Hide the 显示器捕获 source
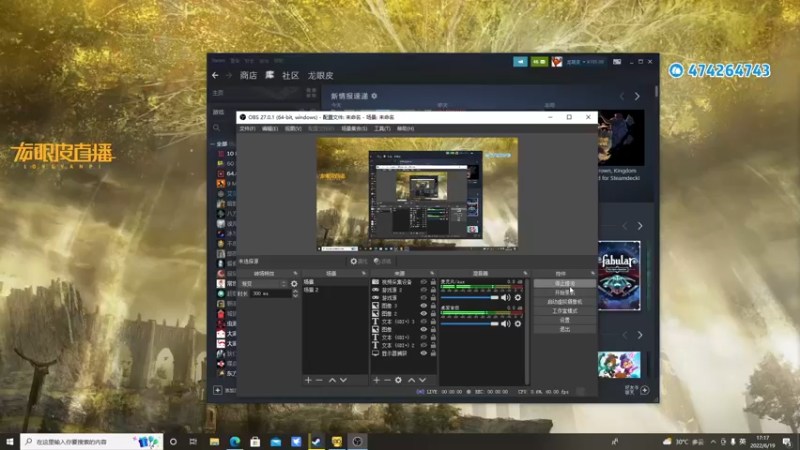Viewport: 800px width, 450px height. pos(423,353)
